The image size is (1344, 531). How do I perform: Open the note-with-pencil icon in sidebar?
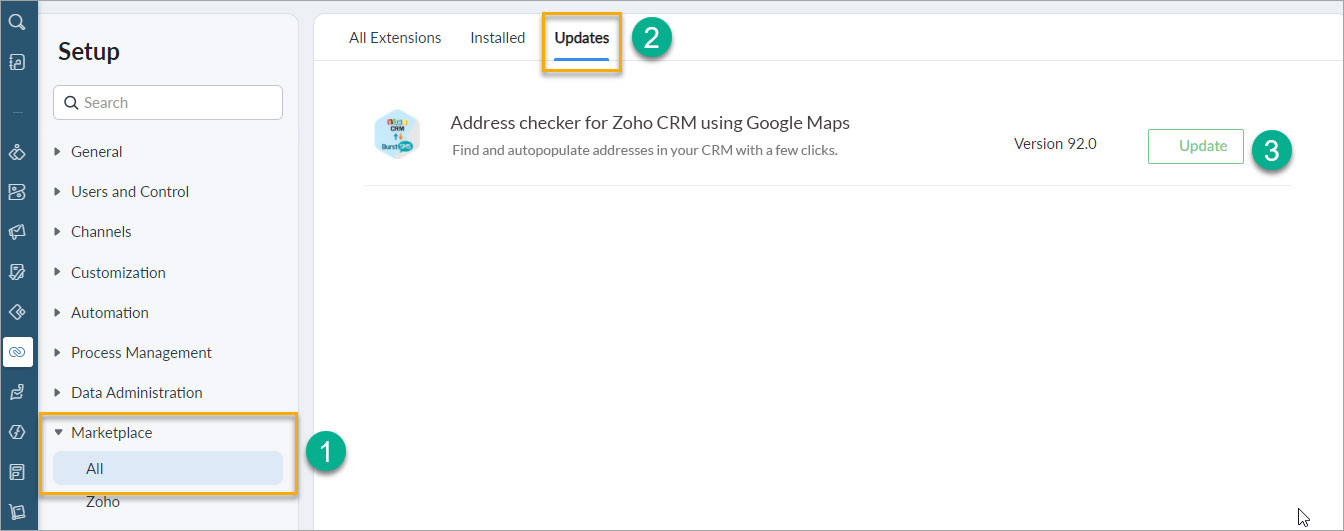click(17, 272)
